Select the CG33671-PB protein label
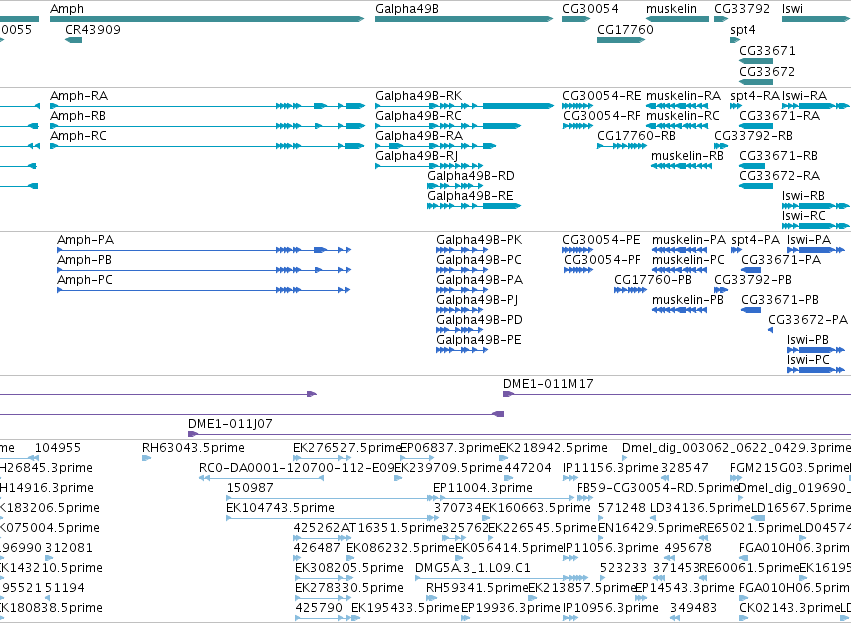The height and width of the screenshot is (623, 851). (780, 300)
